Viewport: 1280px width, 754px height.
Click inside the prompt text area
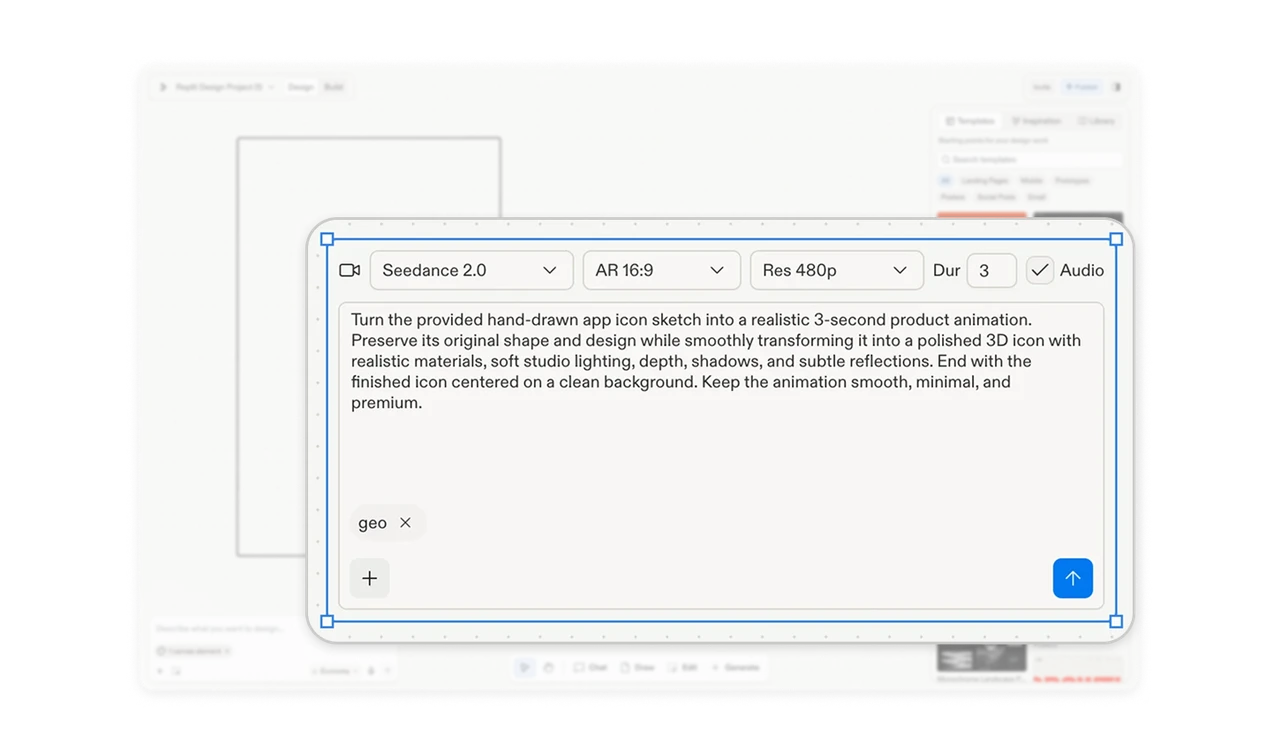(721, 455)
